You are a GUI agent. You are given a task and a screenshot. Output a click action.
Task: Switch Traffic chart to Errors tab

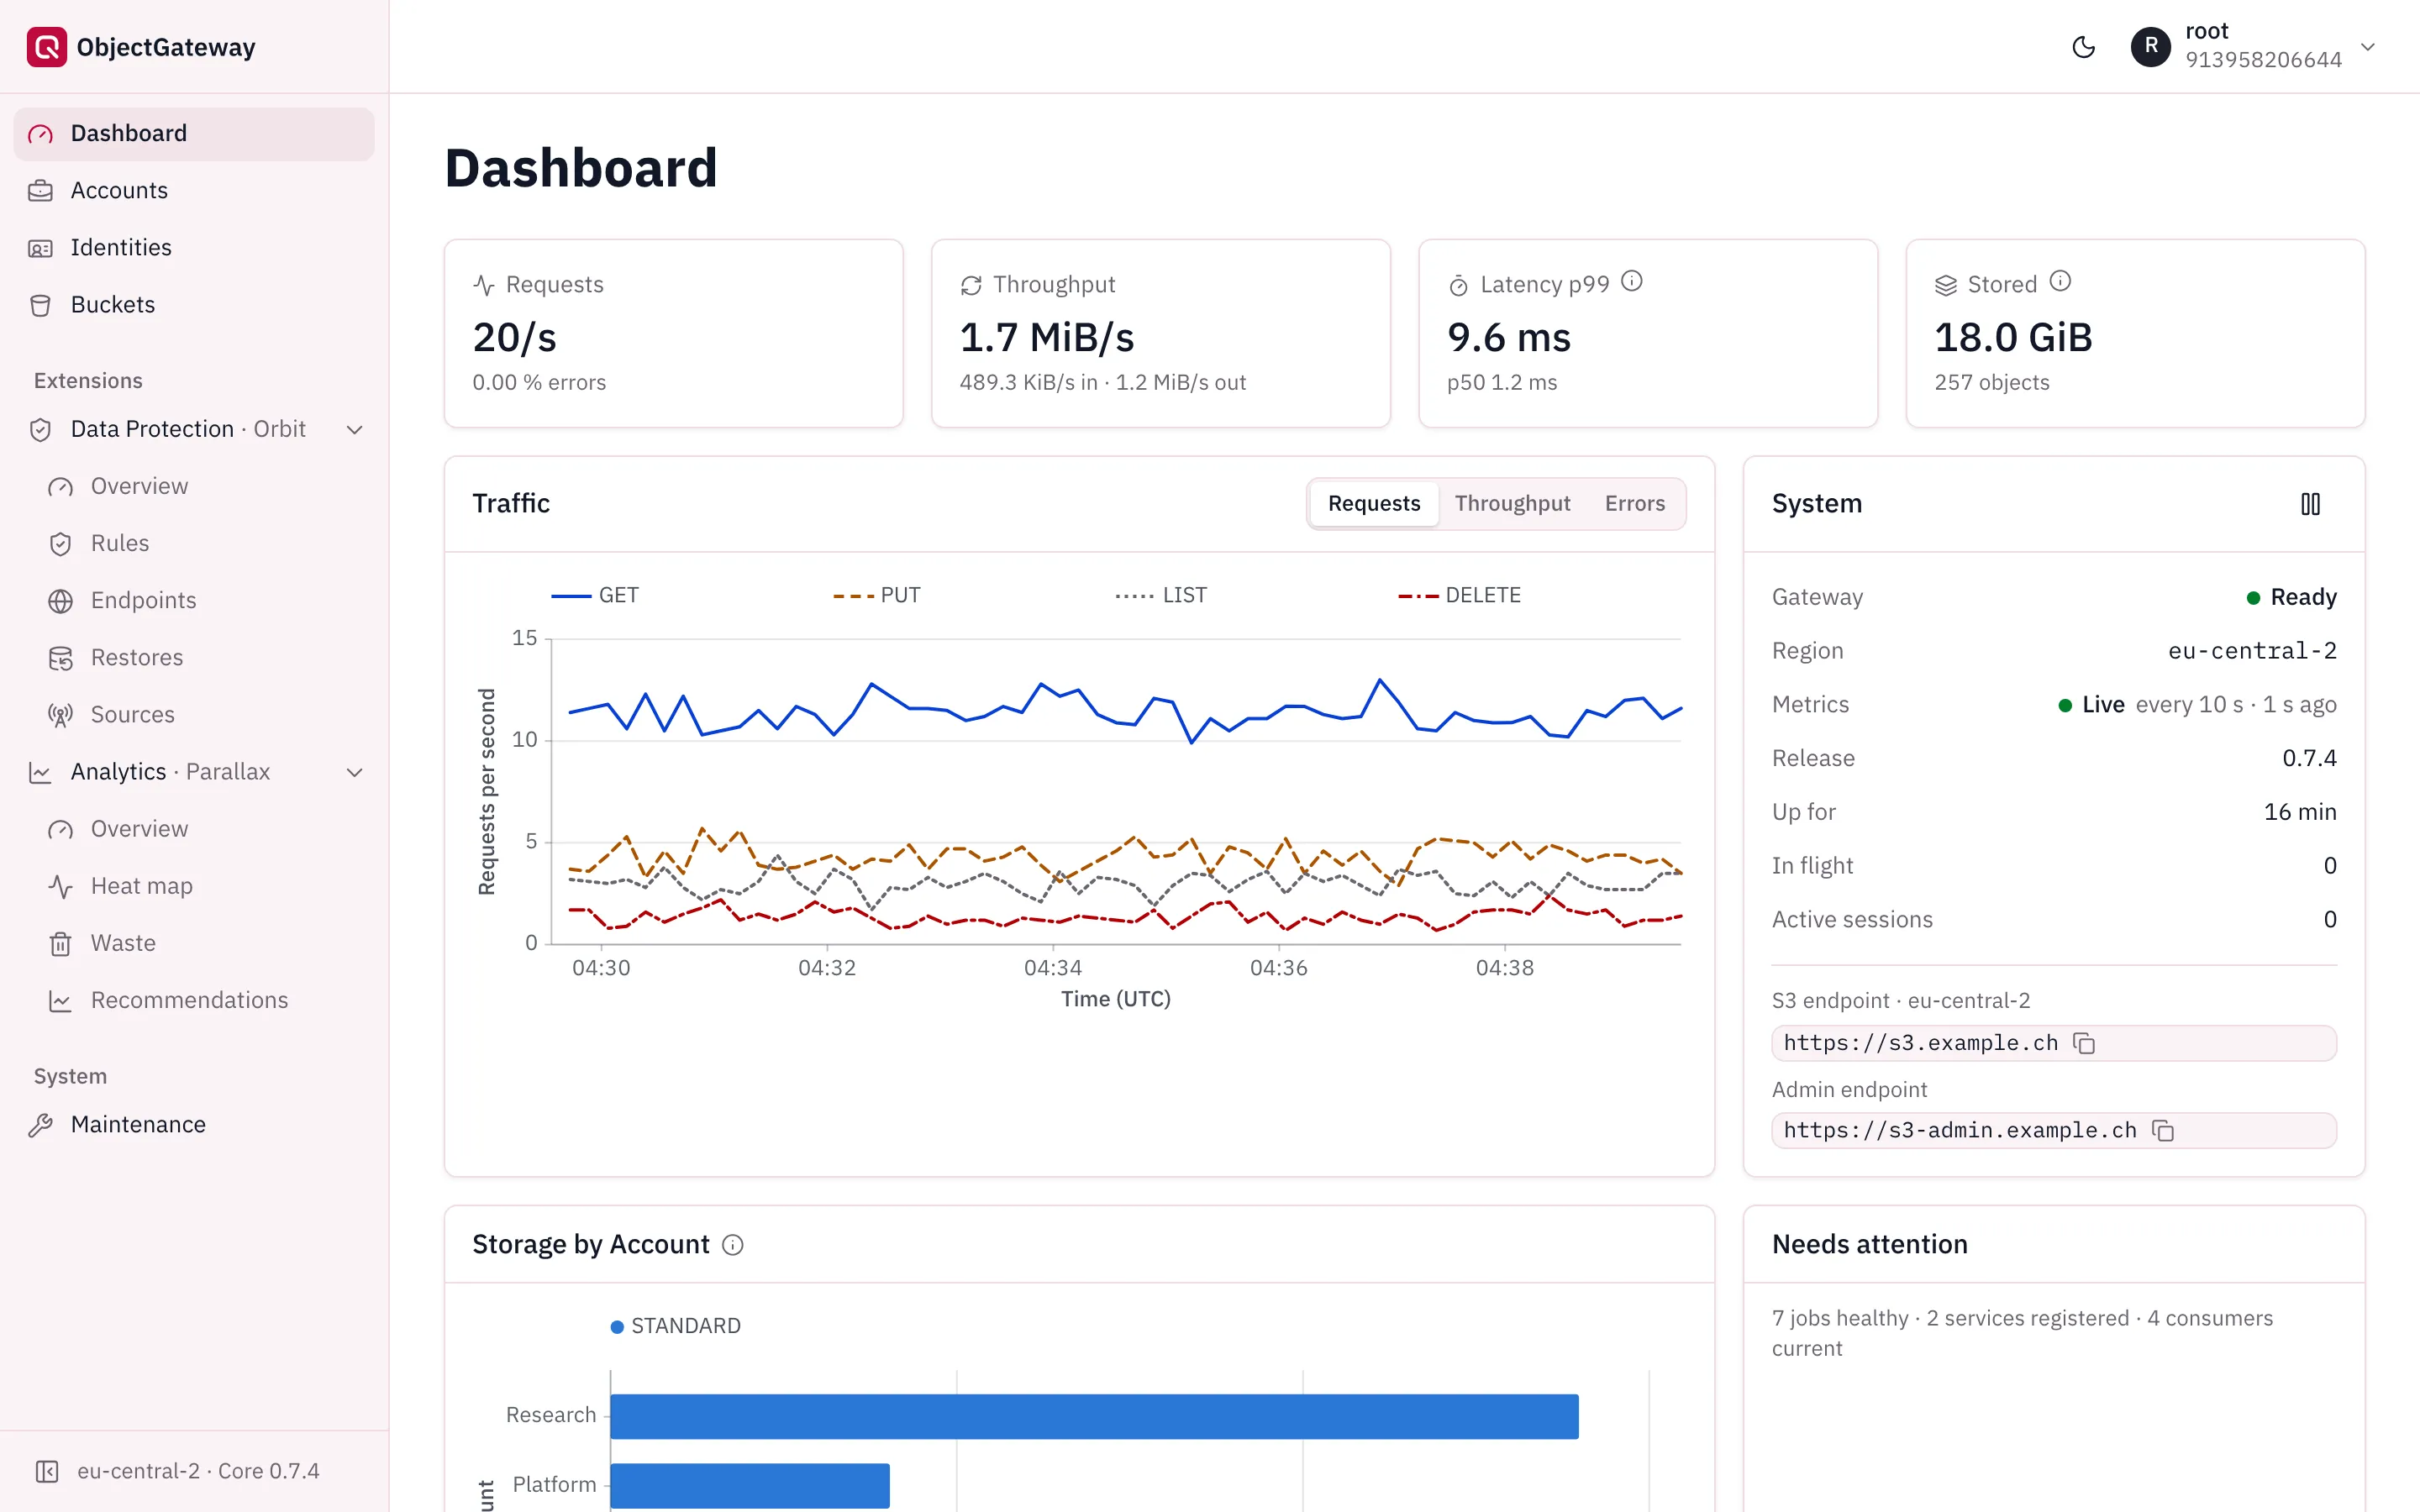(1634, 503)
